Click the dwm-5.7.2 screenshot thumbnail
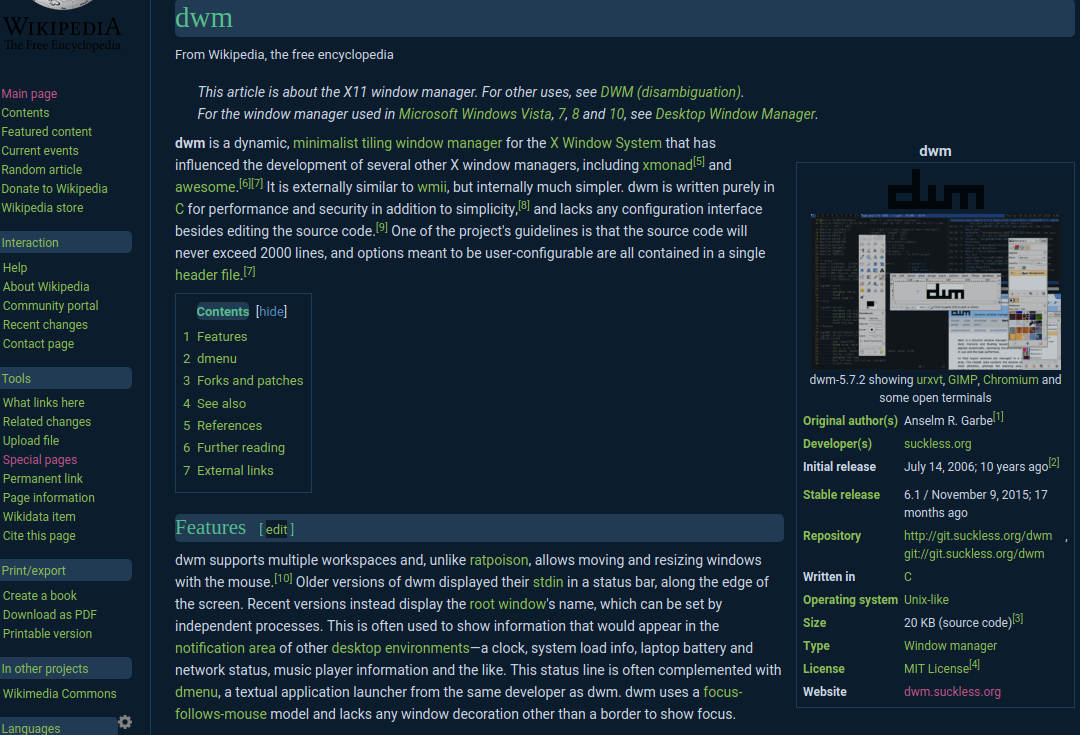 [x=935, y=290]
